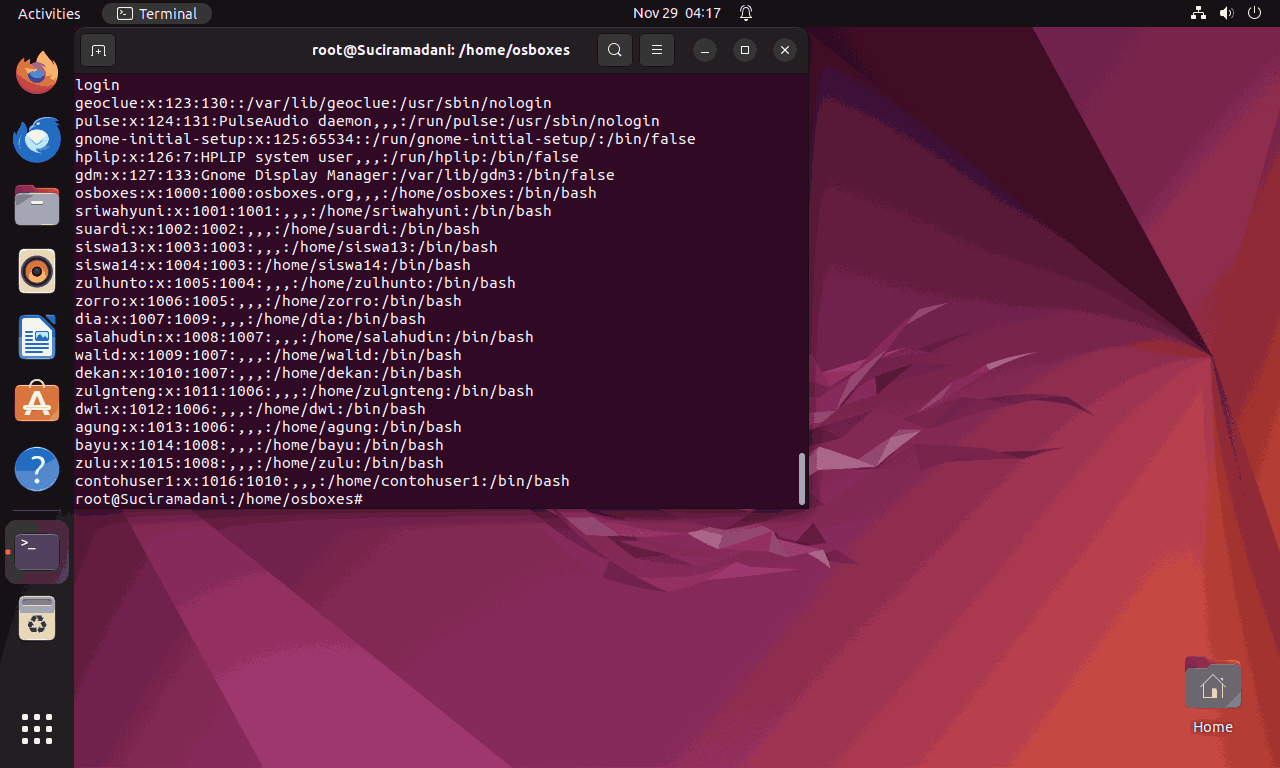
Task: Click the osboxes:x:1000 line
Action: click(336, 193)
